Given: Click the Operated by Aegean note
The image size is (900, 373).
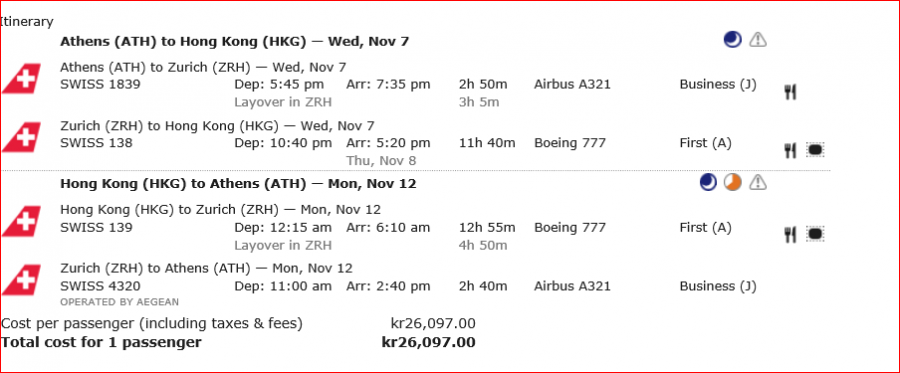Looking at the screenshot, I should [x=119, y=302].
